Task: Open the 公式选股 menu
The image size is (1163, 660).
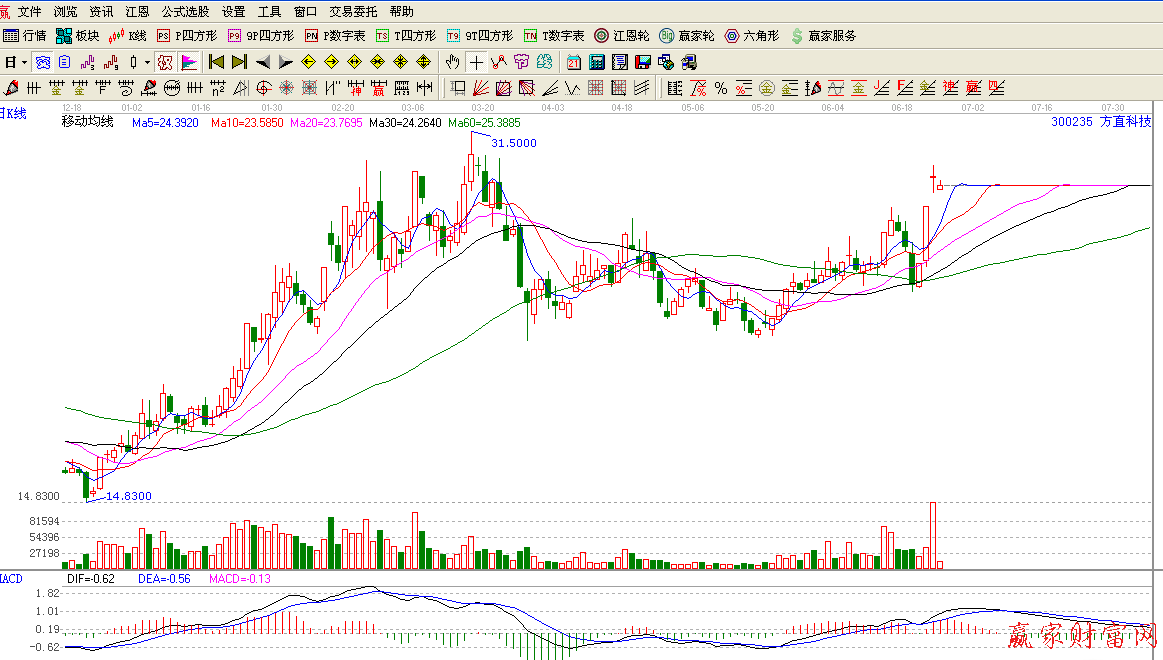Action: (x=185, y=12)
